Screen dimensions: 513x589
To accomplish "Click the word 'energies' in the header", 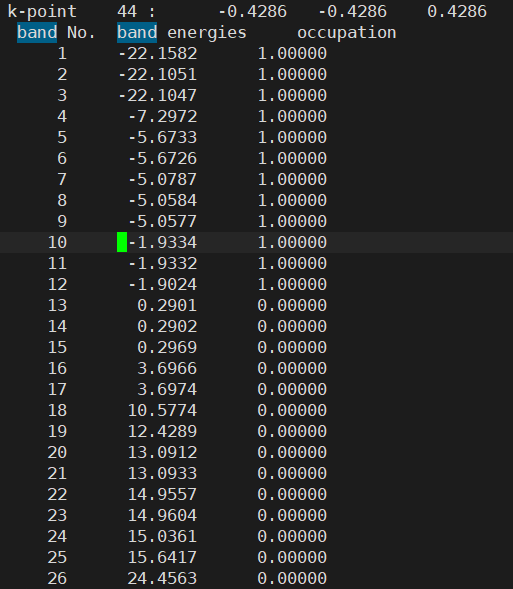I will pos(207,33).
